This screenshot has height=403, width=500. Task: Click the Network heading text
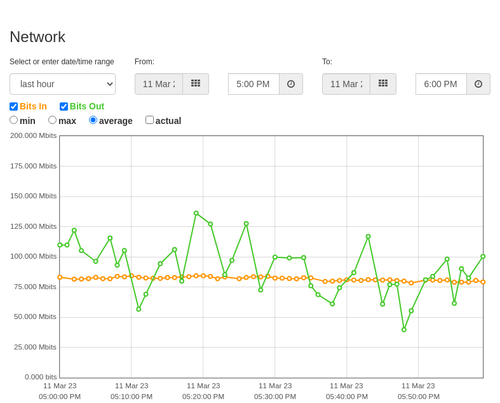point(37,37)
